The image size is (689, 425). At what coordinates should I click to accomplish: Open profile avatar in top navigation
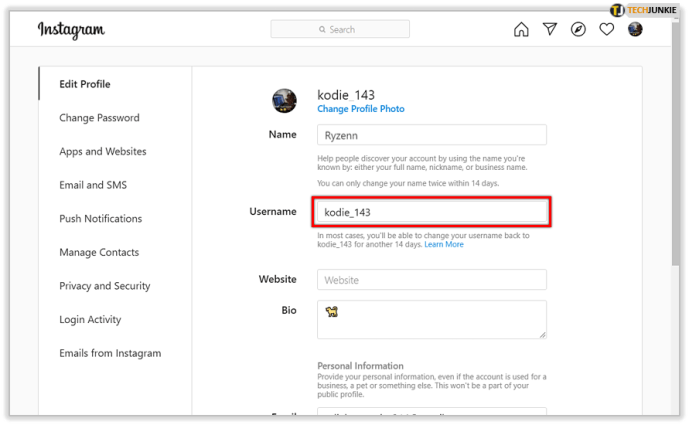coord(635,29)
